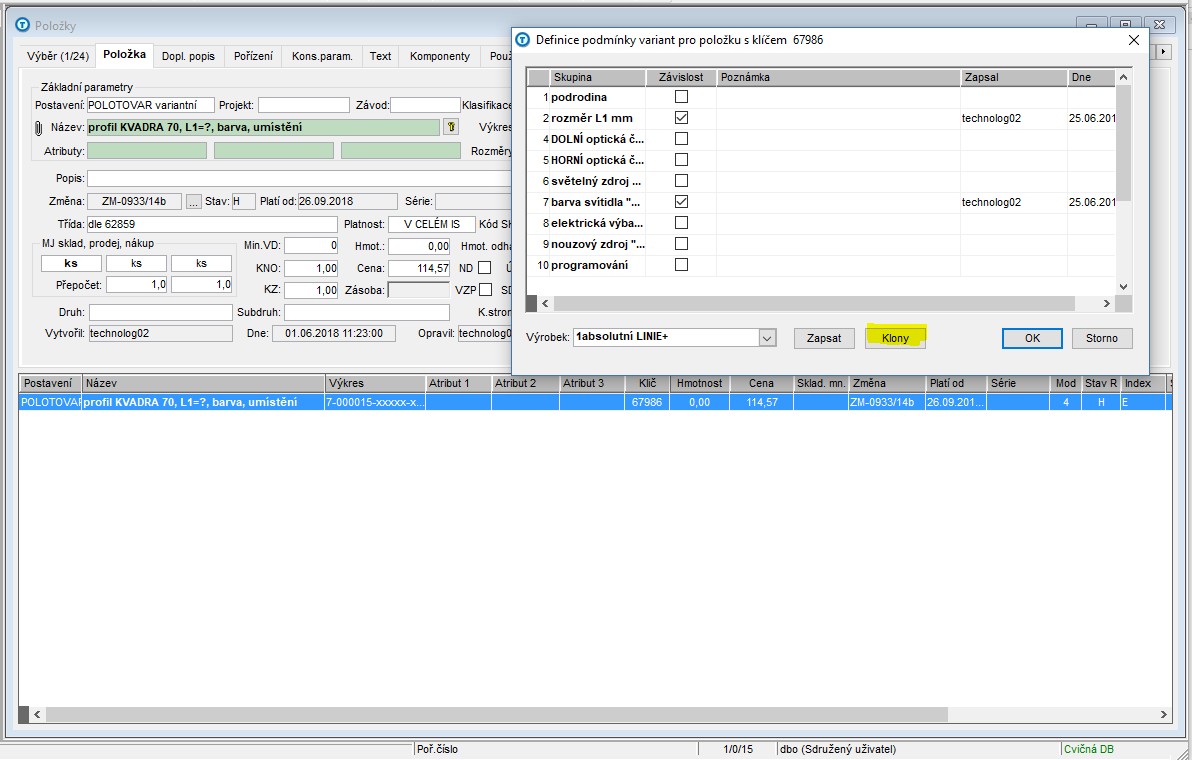The image size is (1192, 760).
Task: Toggle Závislost checkbox for HORNÍ optická row
Action: [681, 160]
